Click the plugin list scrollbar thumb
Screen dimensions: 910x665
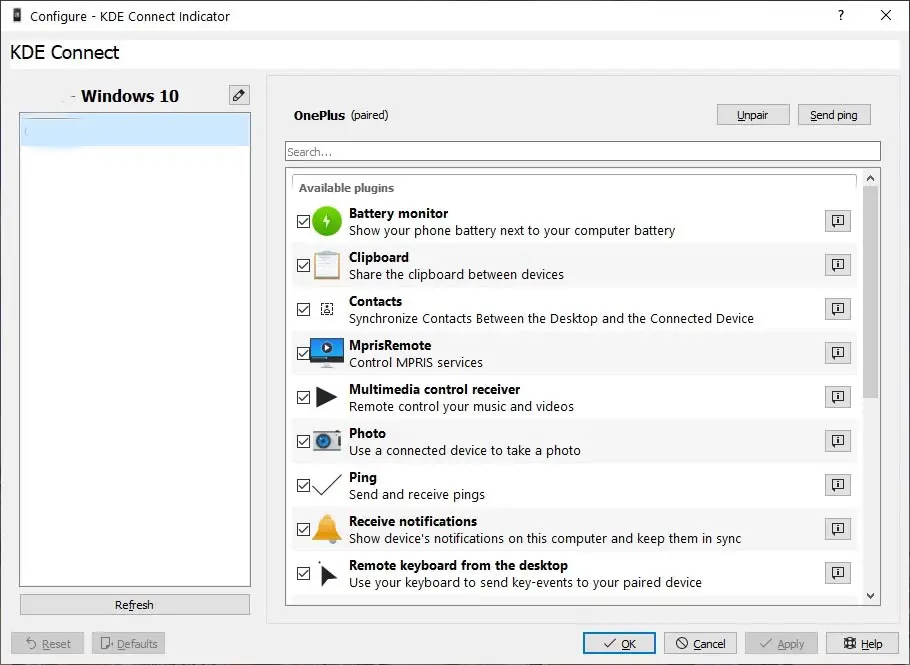click(x=870, y=292)
